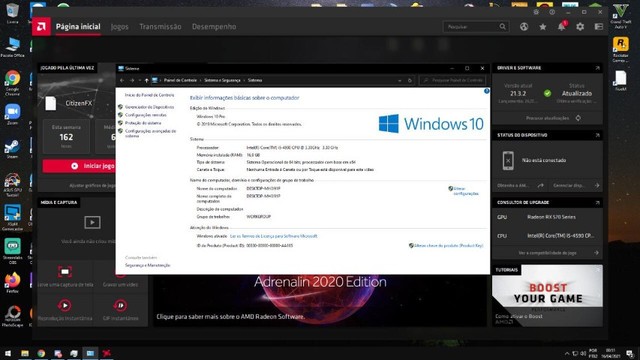Open Gerenciador de Dispositivos
Viewport: 640px width, 360px height.
pos(149,107)
